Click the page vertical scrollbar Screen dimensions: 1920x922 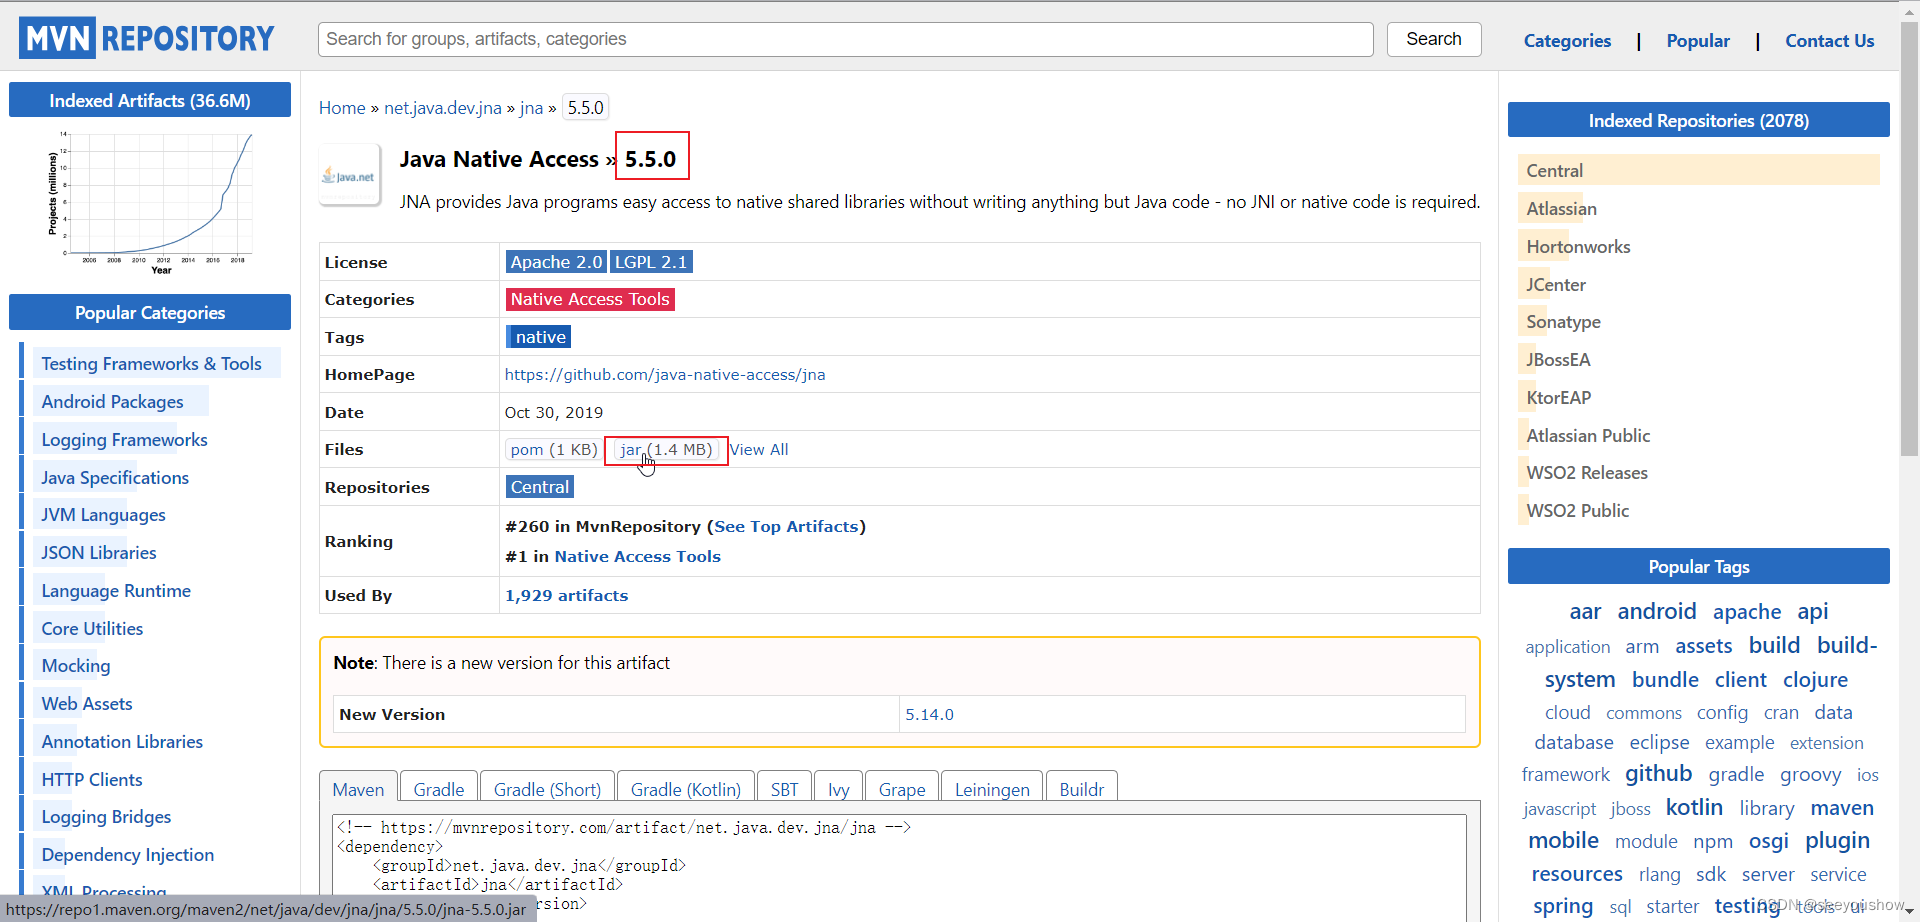[x=1909, y=240]
